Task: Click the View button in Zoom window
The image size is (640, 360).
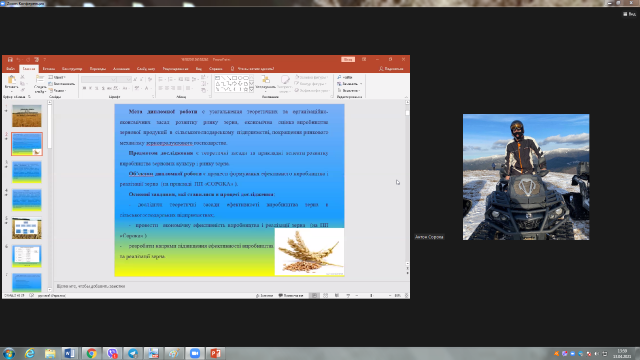Action: [x=629, y=14]
